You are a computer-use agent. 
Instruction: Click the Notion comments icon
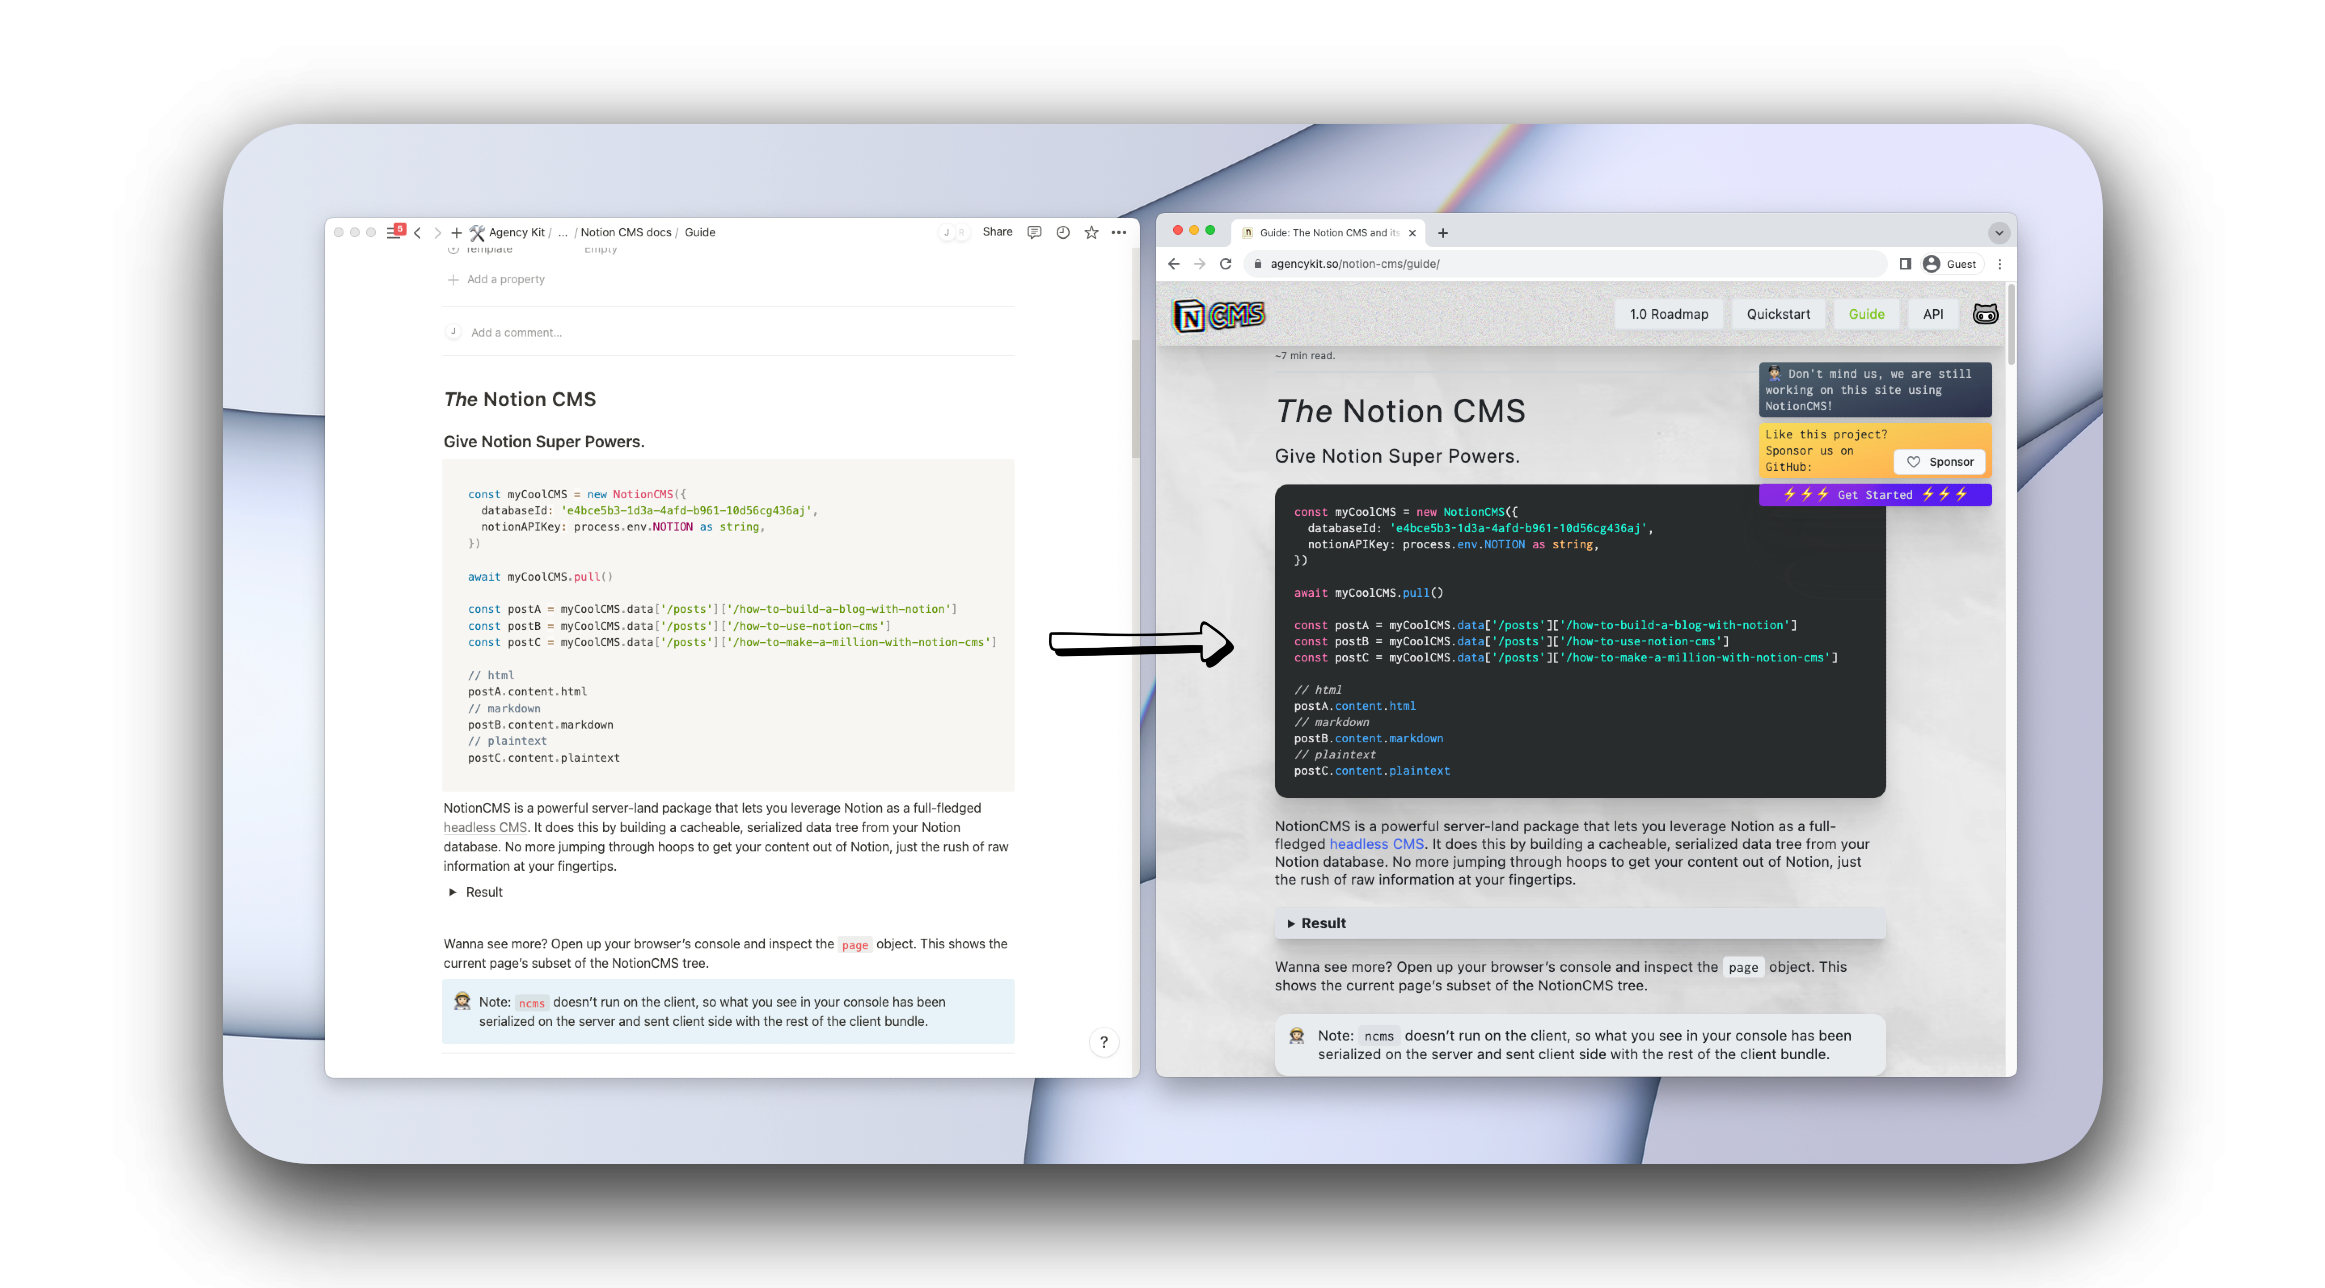[1034, 232]
